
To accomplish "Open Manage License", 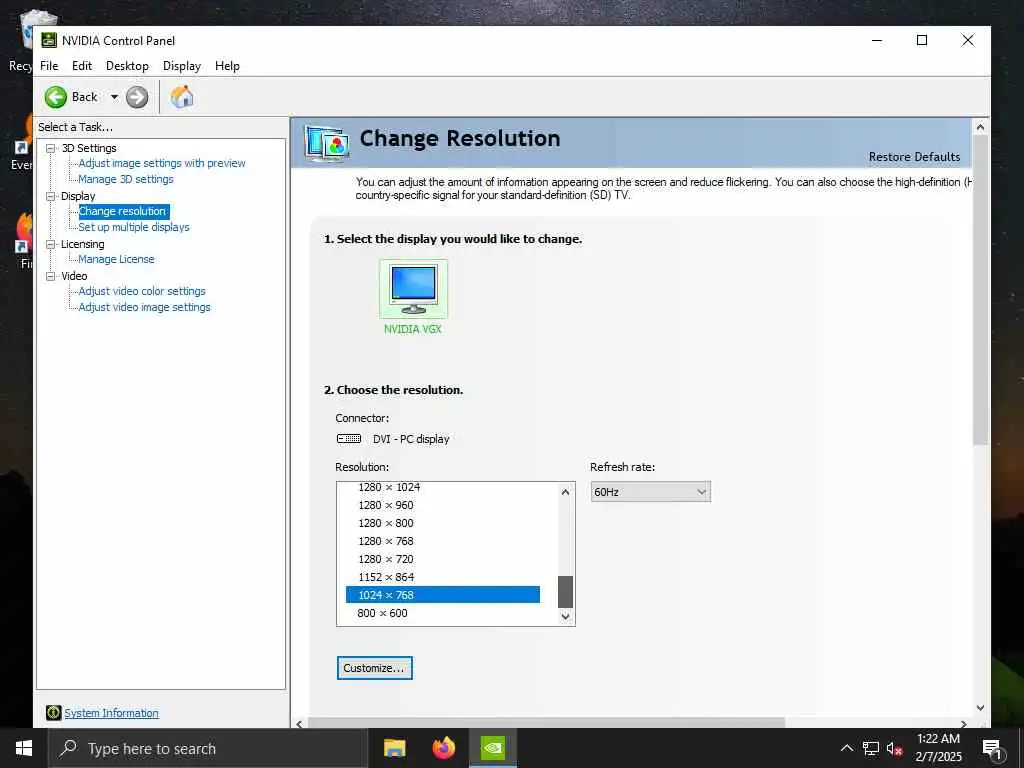I will click(x=116, y=259).
